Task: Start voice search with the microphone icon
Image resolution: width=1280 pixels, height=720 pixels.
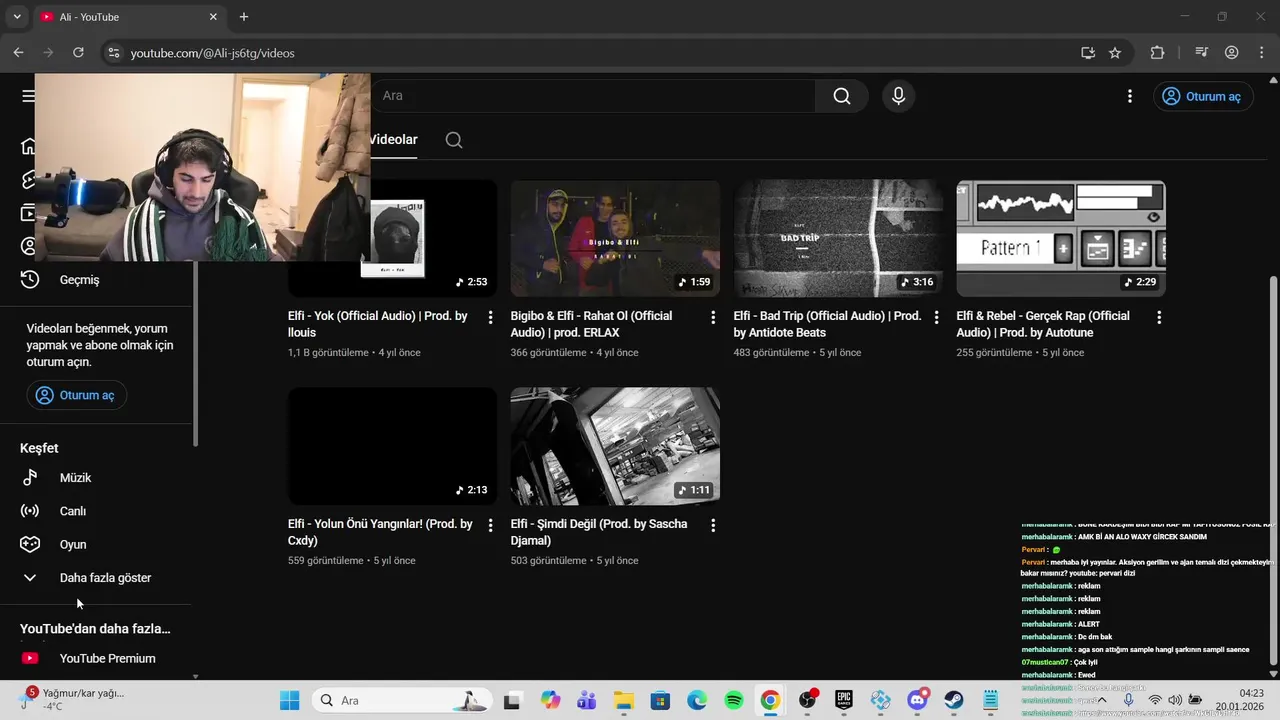Action: (x=898, y=96)
